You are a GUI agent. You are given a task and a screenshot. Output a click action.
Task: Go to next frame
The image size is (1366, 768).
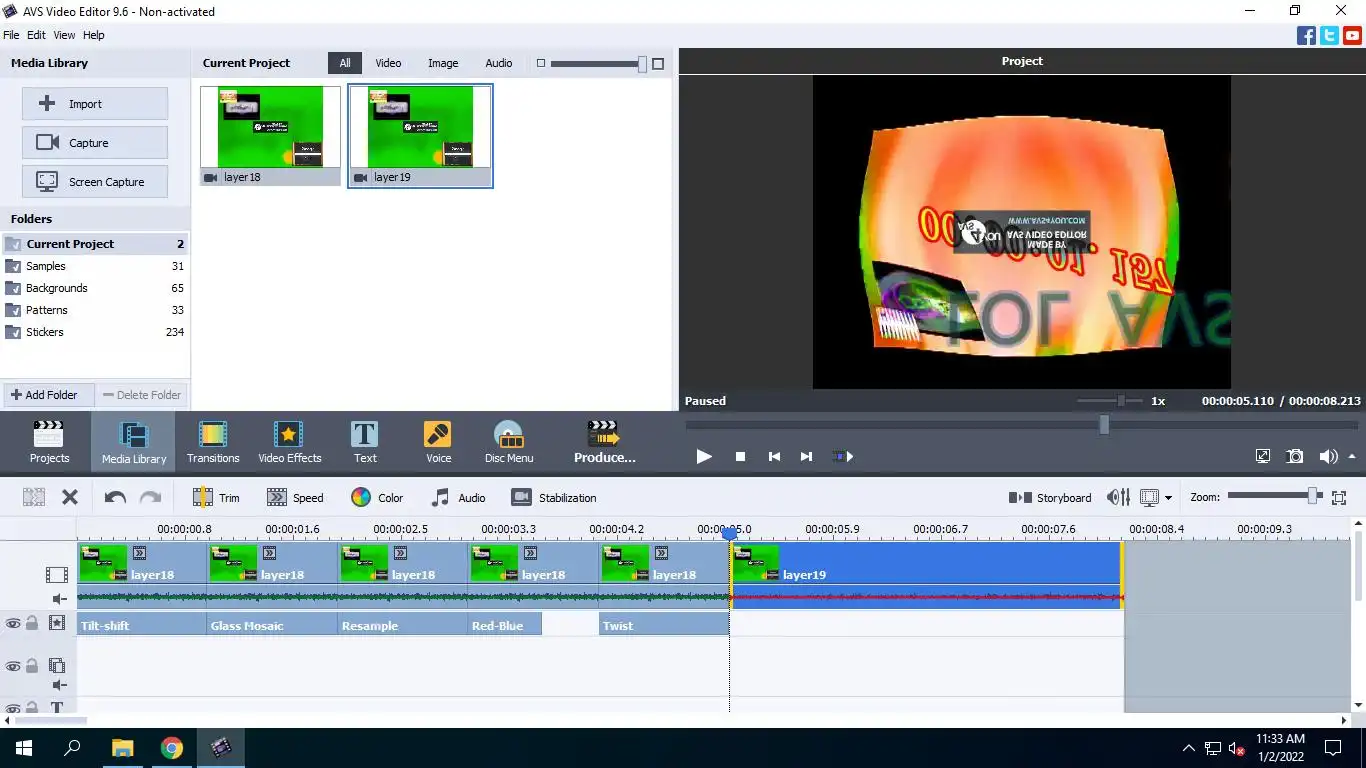click(x=806, y=456)
